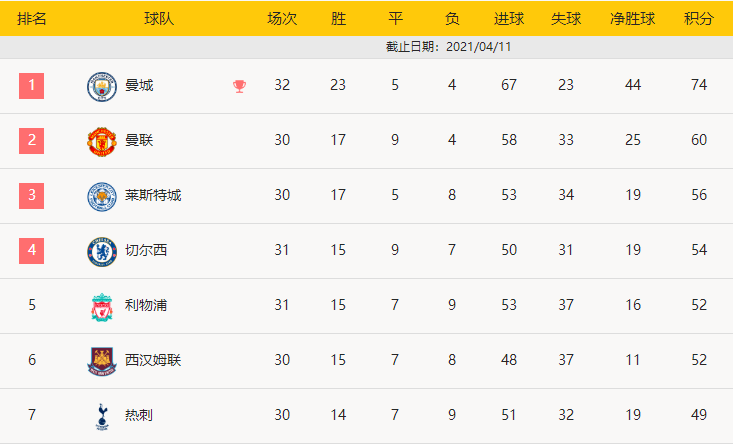
Task: Click the 积分 column header
Action: (698, 19)
